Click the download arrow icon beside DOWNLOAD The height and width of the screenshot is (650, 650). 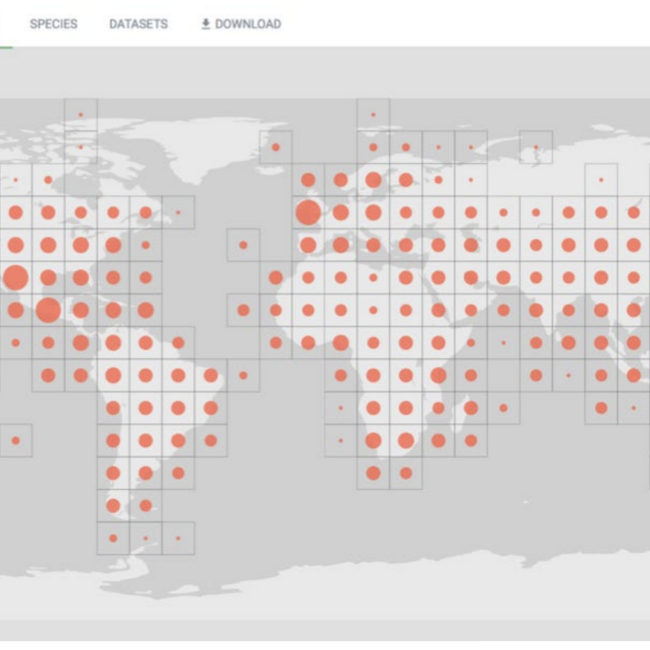[206, 24]
